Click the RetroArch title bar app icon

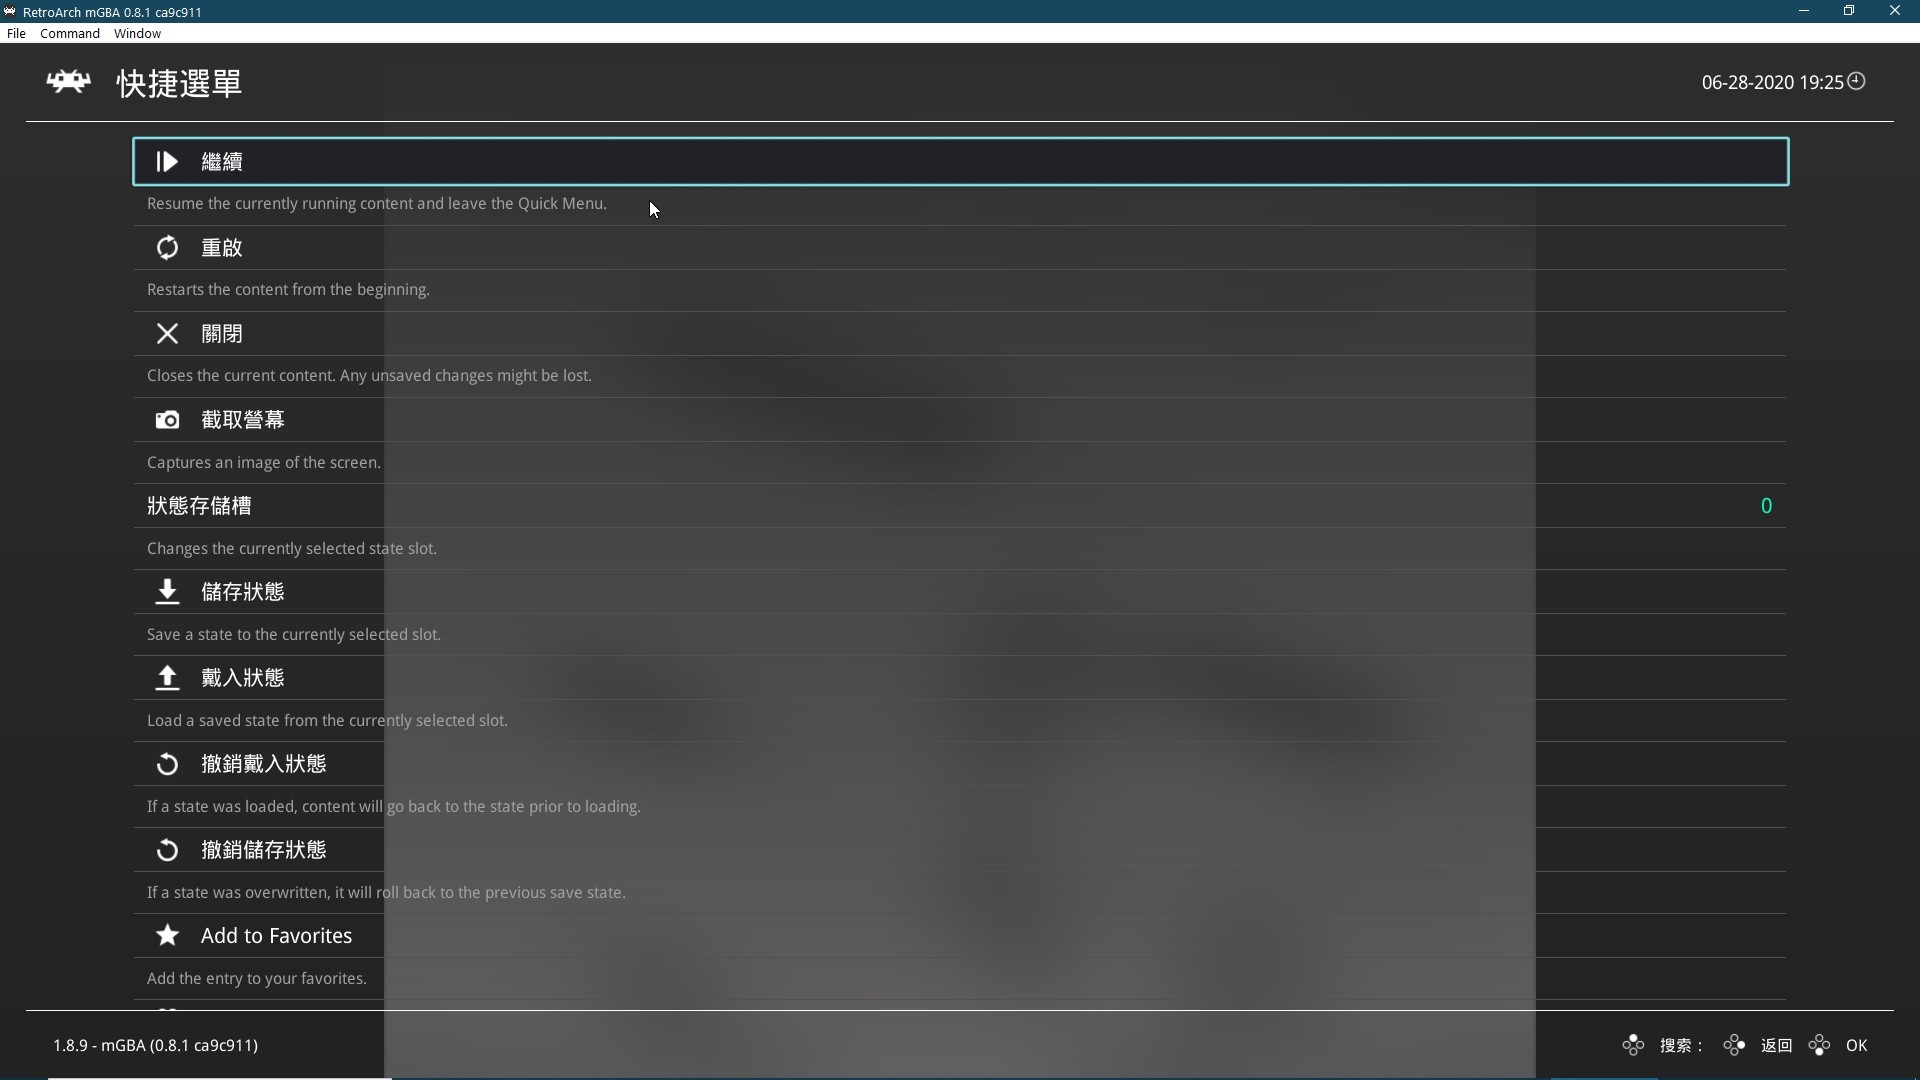10,11
